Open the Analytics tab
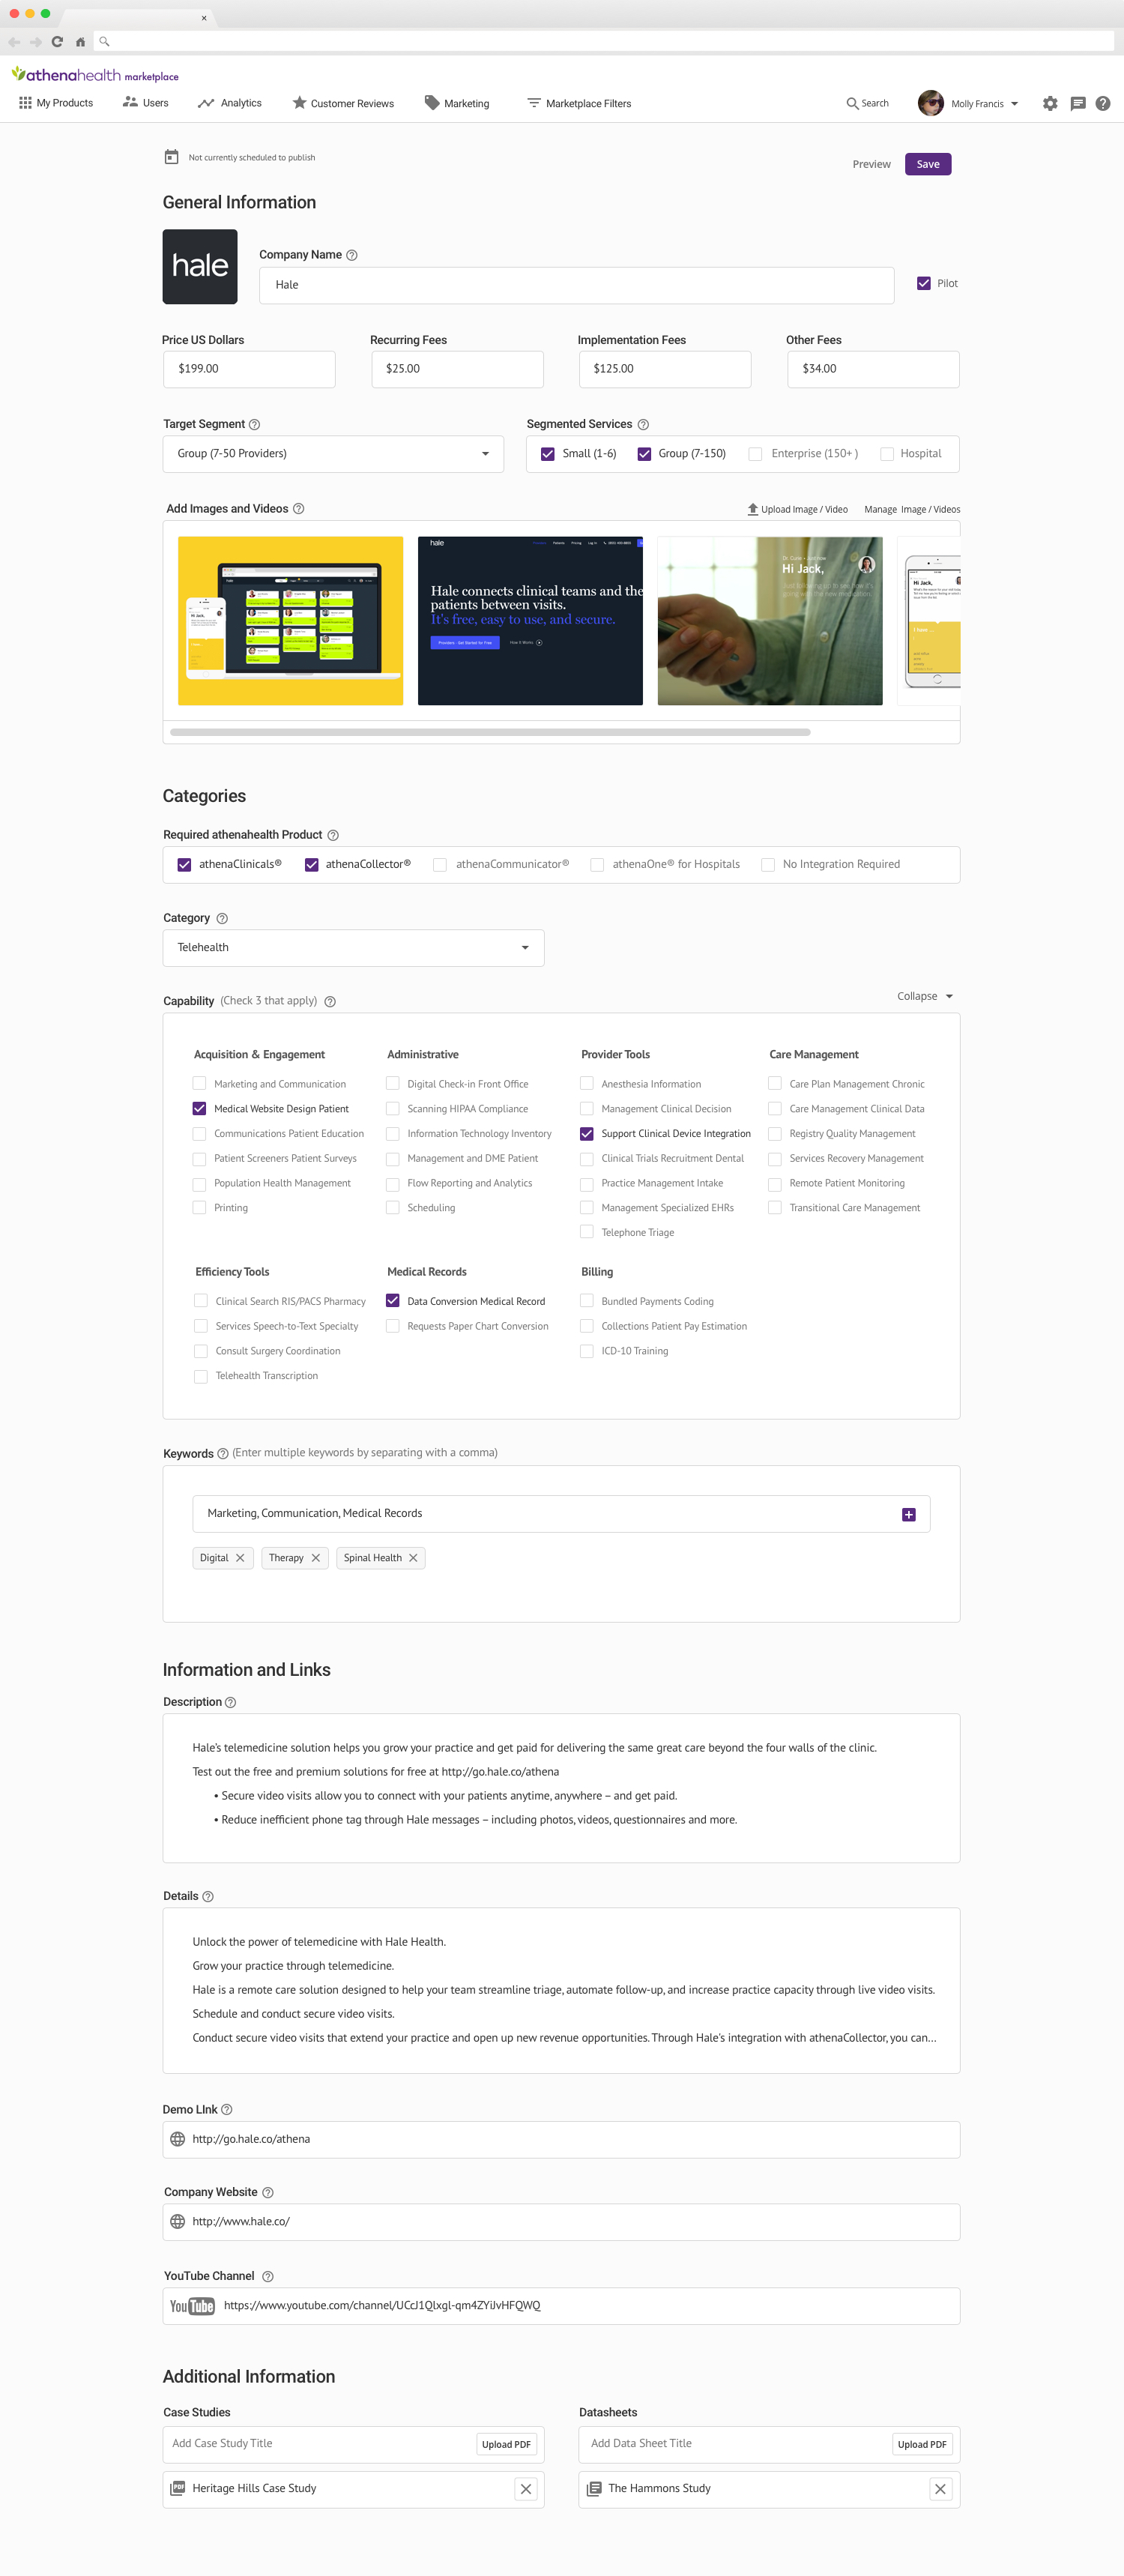The height and width of the screenshot is (2576, 1124). point(230,103)
